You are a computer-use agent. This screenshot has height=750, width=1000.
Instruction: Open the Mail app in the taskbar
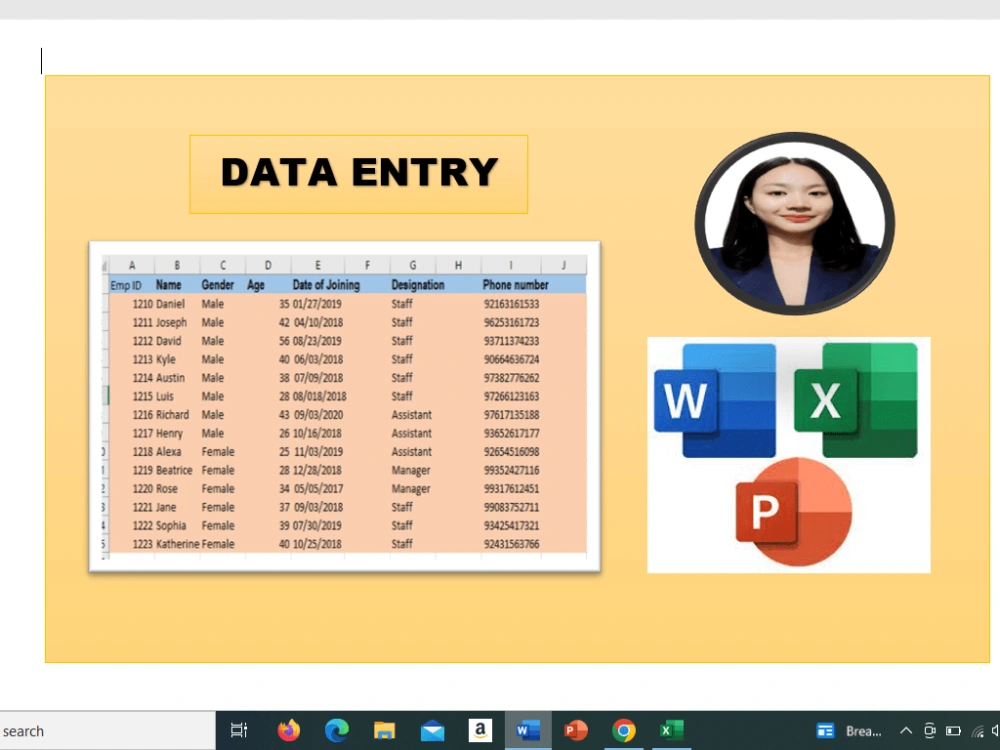432,731
